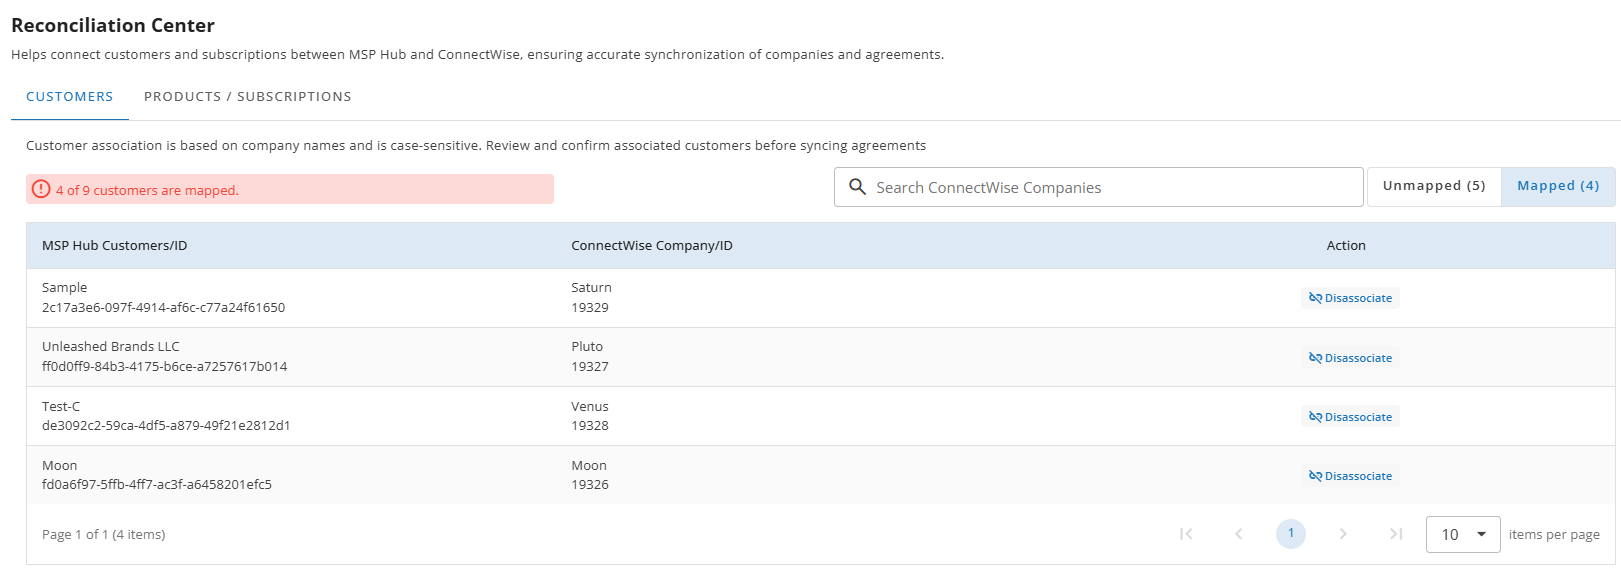Click the MSP Hub Customers/ID column header
1621x572 pixels.
(x=115, y=245)
